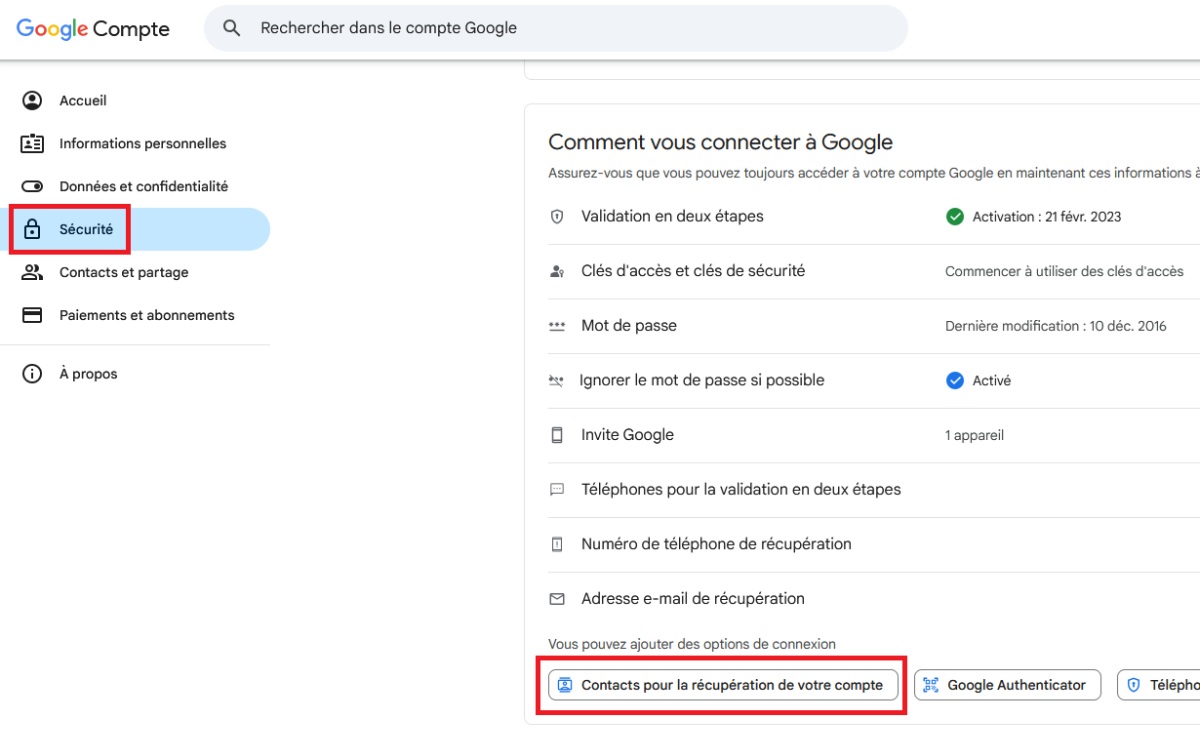Click the key icon beside Clés d'accès
1200x750 pixels.
(557, 270)
